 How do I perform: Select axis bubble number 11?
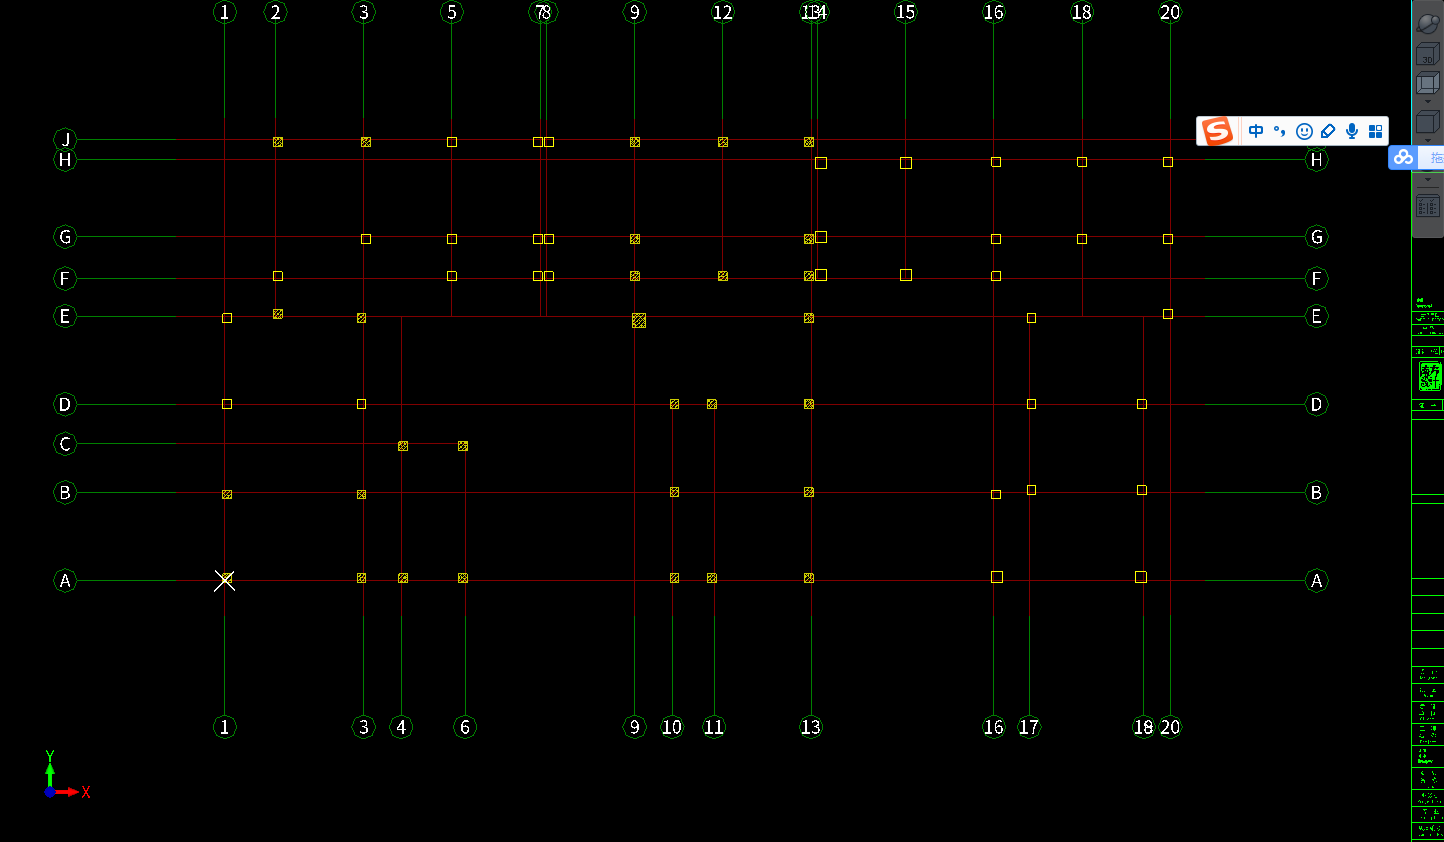click(x=714, y=727)
